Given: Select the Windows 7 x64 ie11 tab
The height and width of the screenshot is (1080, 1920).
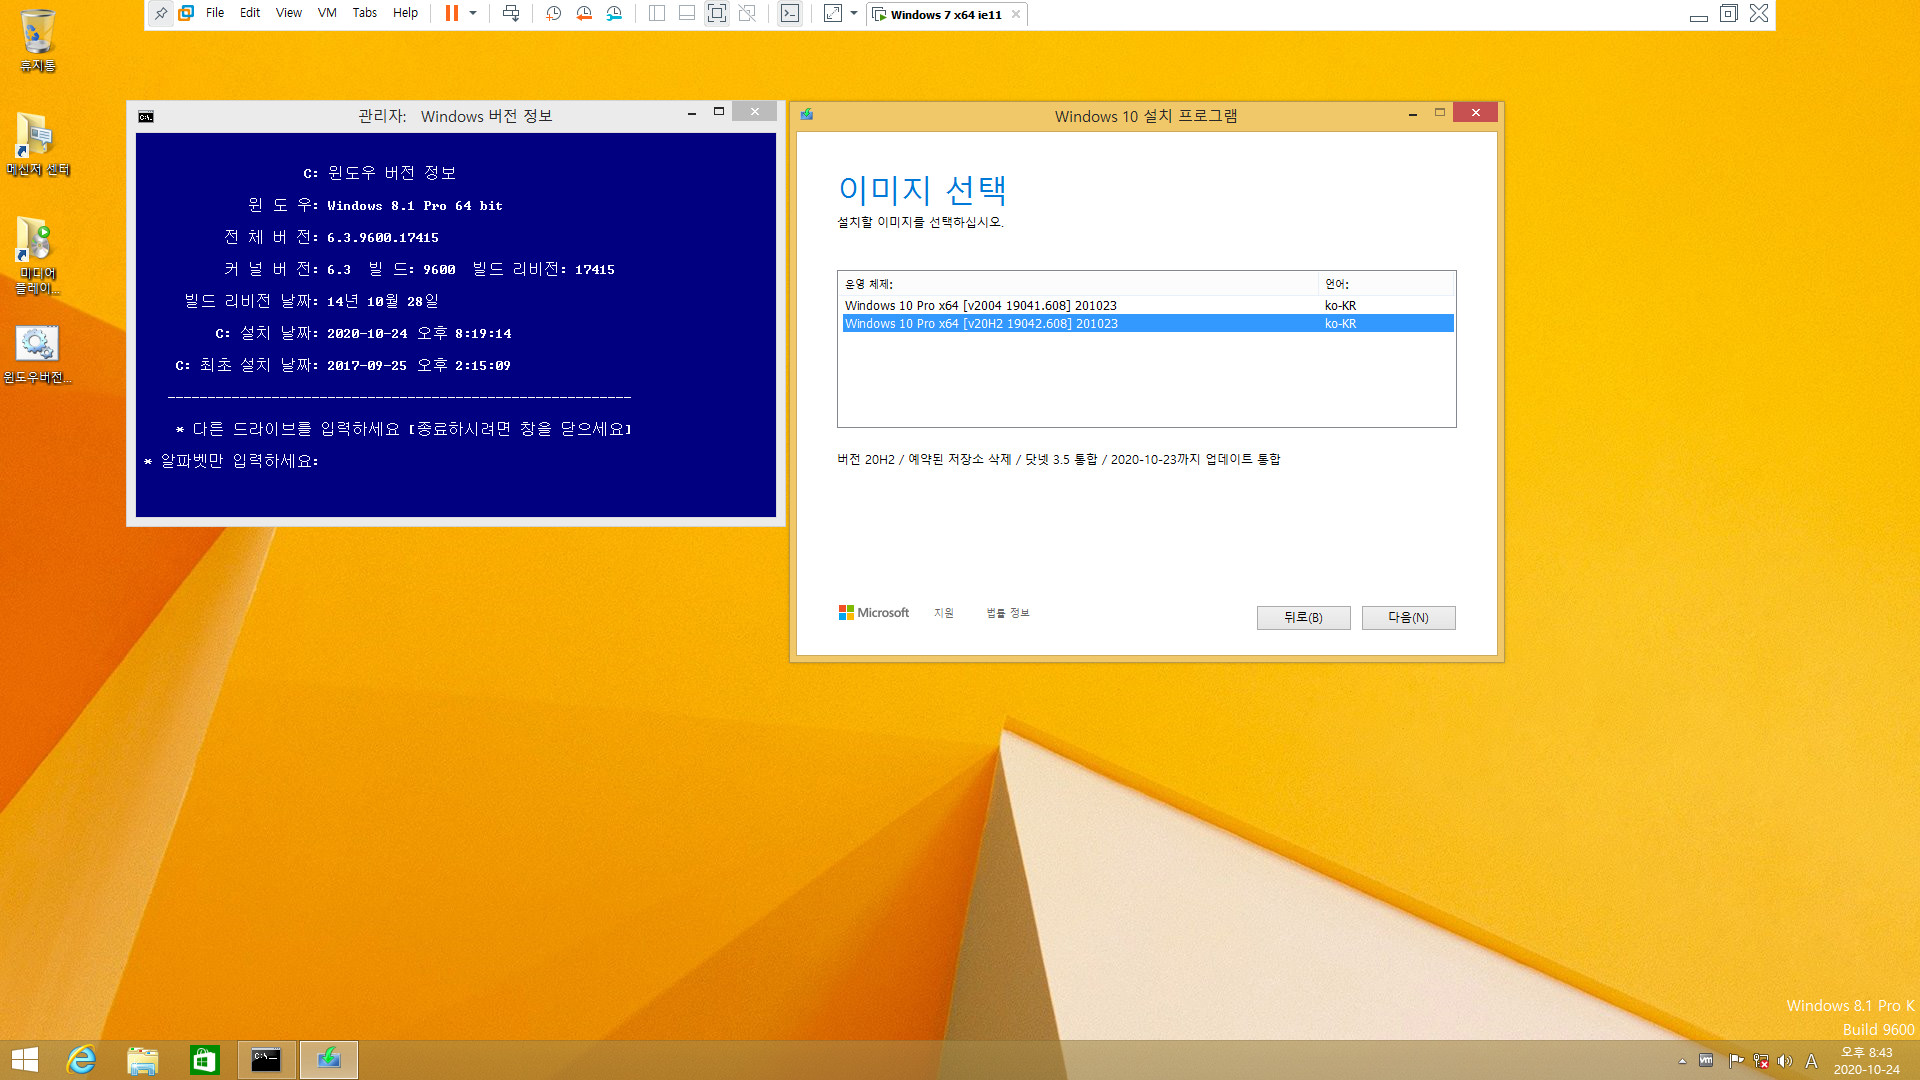Looking at the screenshot, I should tap(945, 15).
